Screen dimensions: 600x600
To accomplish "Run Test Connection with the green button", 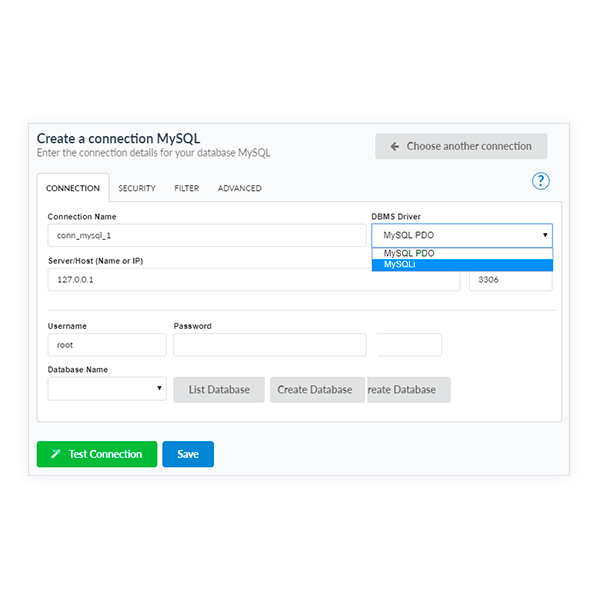I will tap(97, 454).
